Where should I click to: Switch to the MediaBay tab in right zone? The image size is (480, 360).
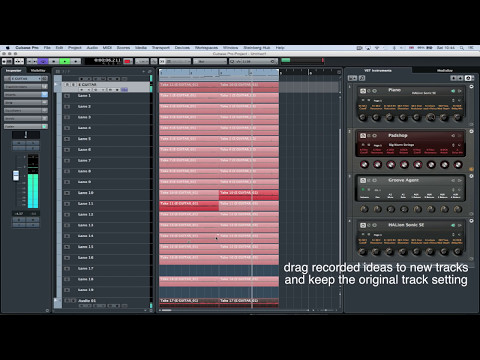(x=445, y=70)
